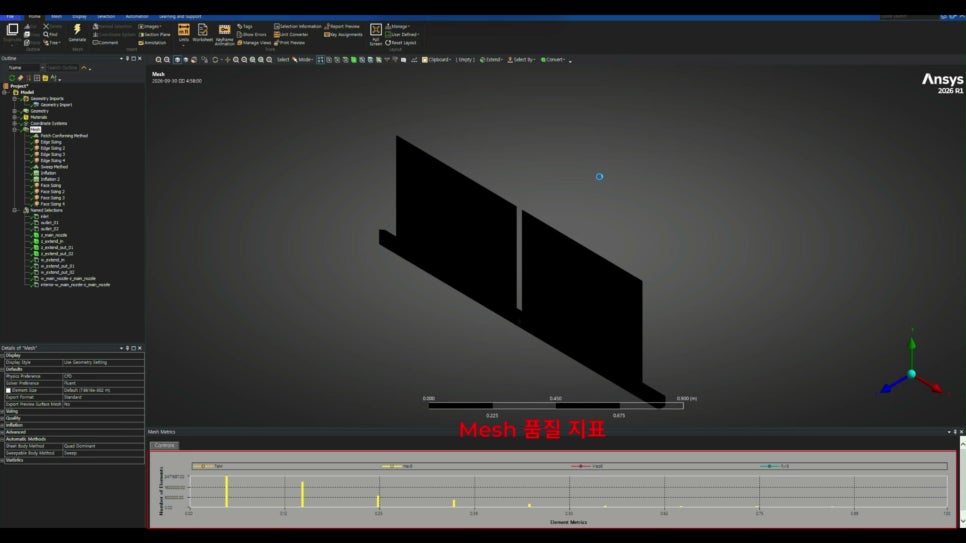
Task: Select Patch Conforming Method in tree
Action: (64, 136)
